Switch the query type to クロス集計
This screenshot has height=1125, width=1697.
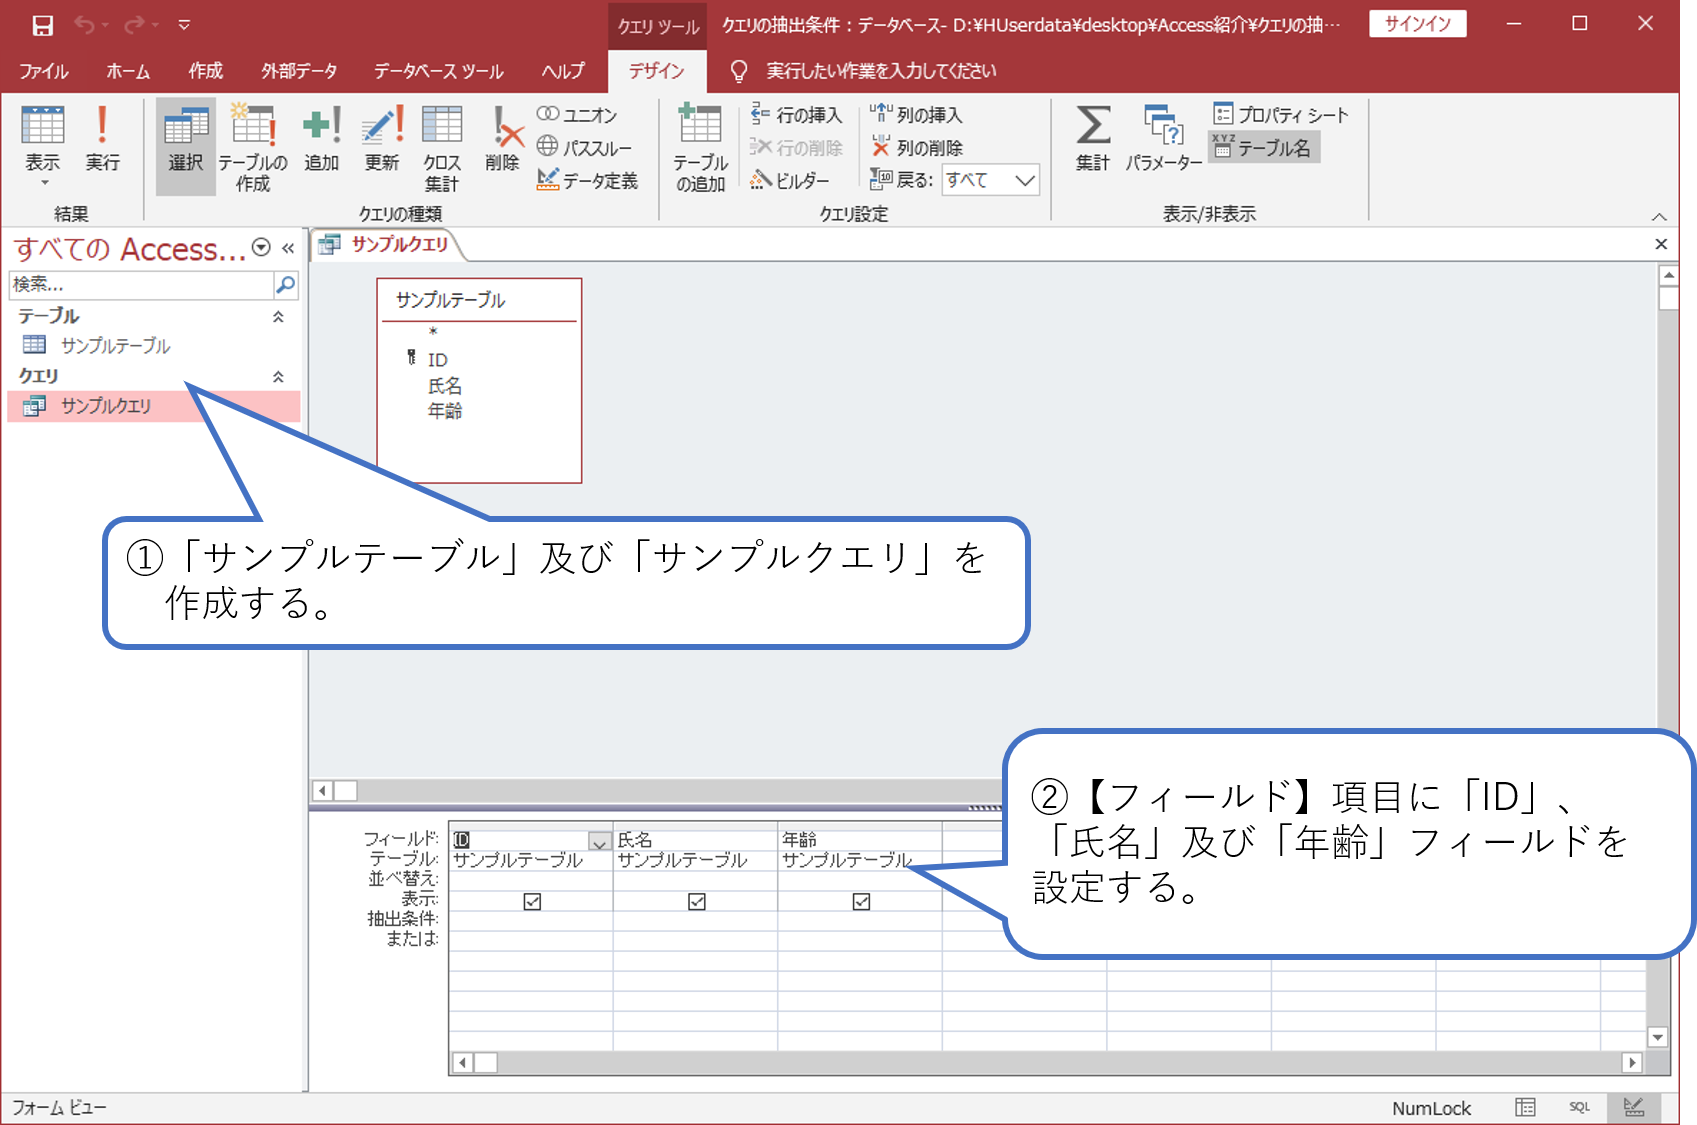[440, 145]
